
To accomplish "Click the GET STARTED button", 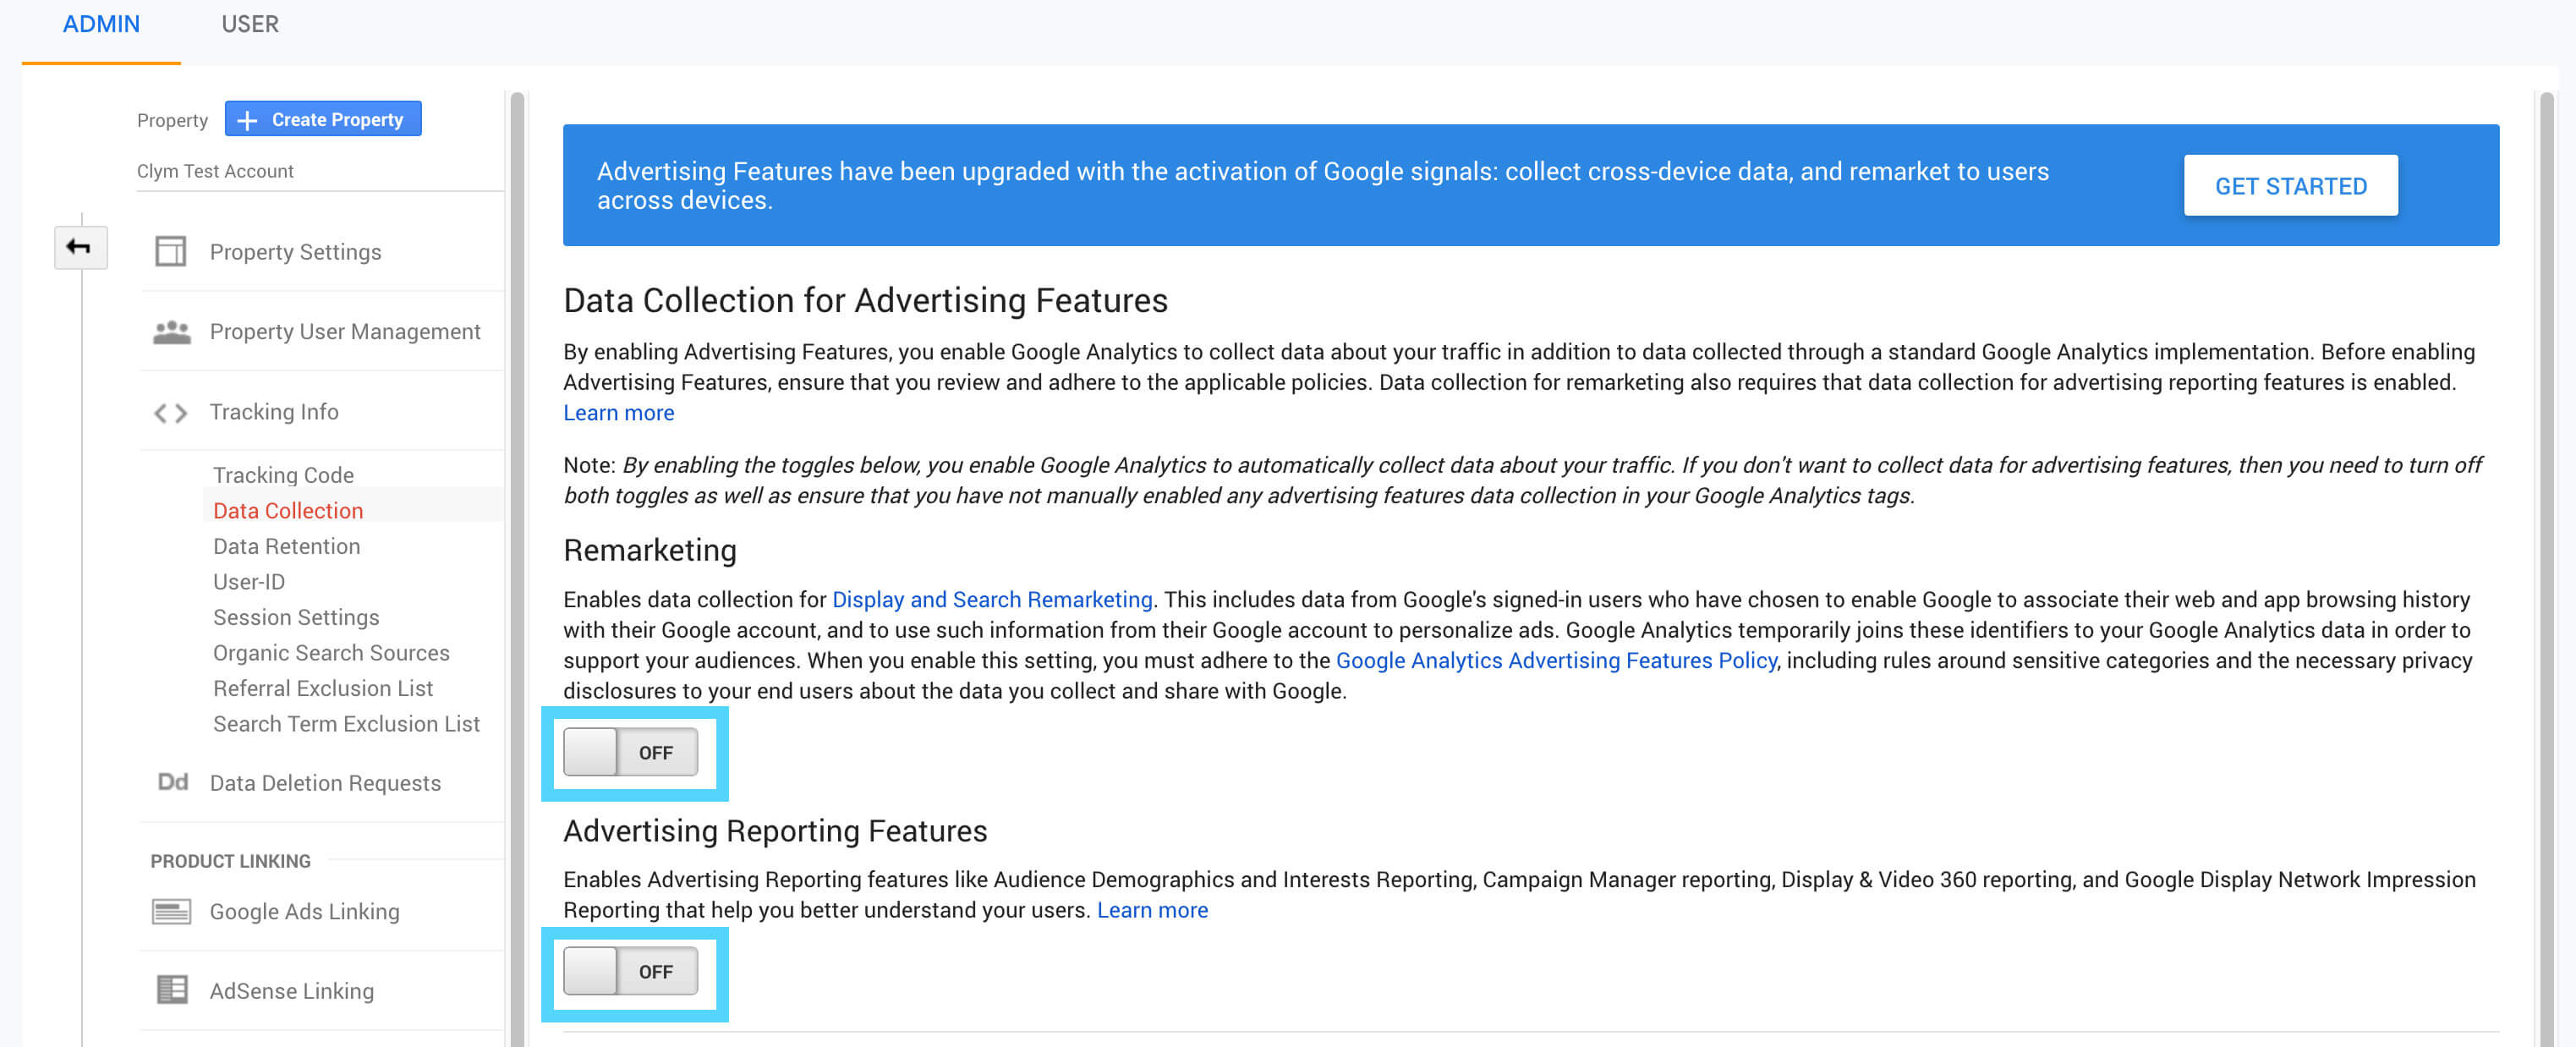I will 2290,186.
